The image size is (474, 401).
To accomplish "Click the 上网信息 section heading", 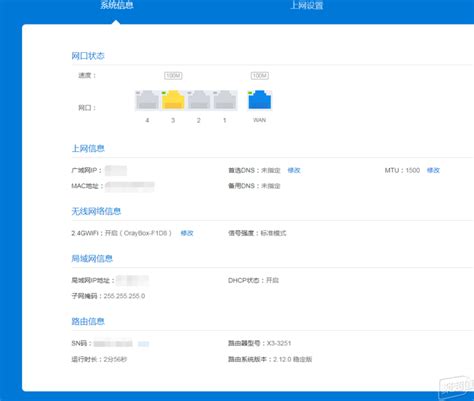I will [x=88, y=148].
